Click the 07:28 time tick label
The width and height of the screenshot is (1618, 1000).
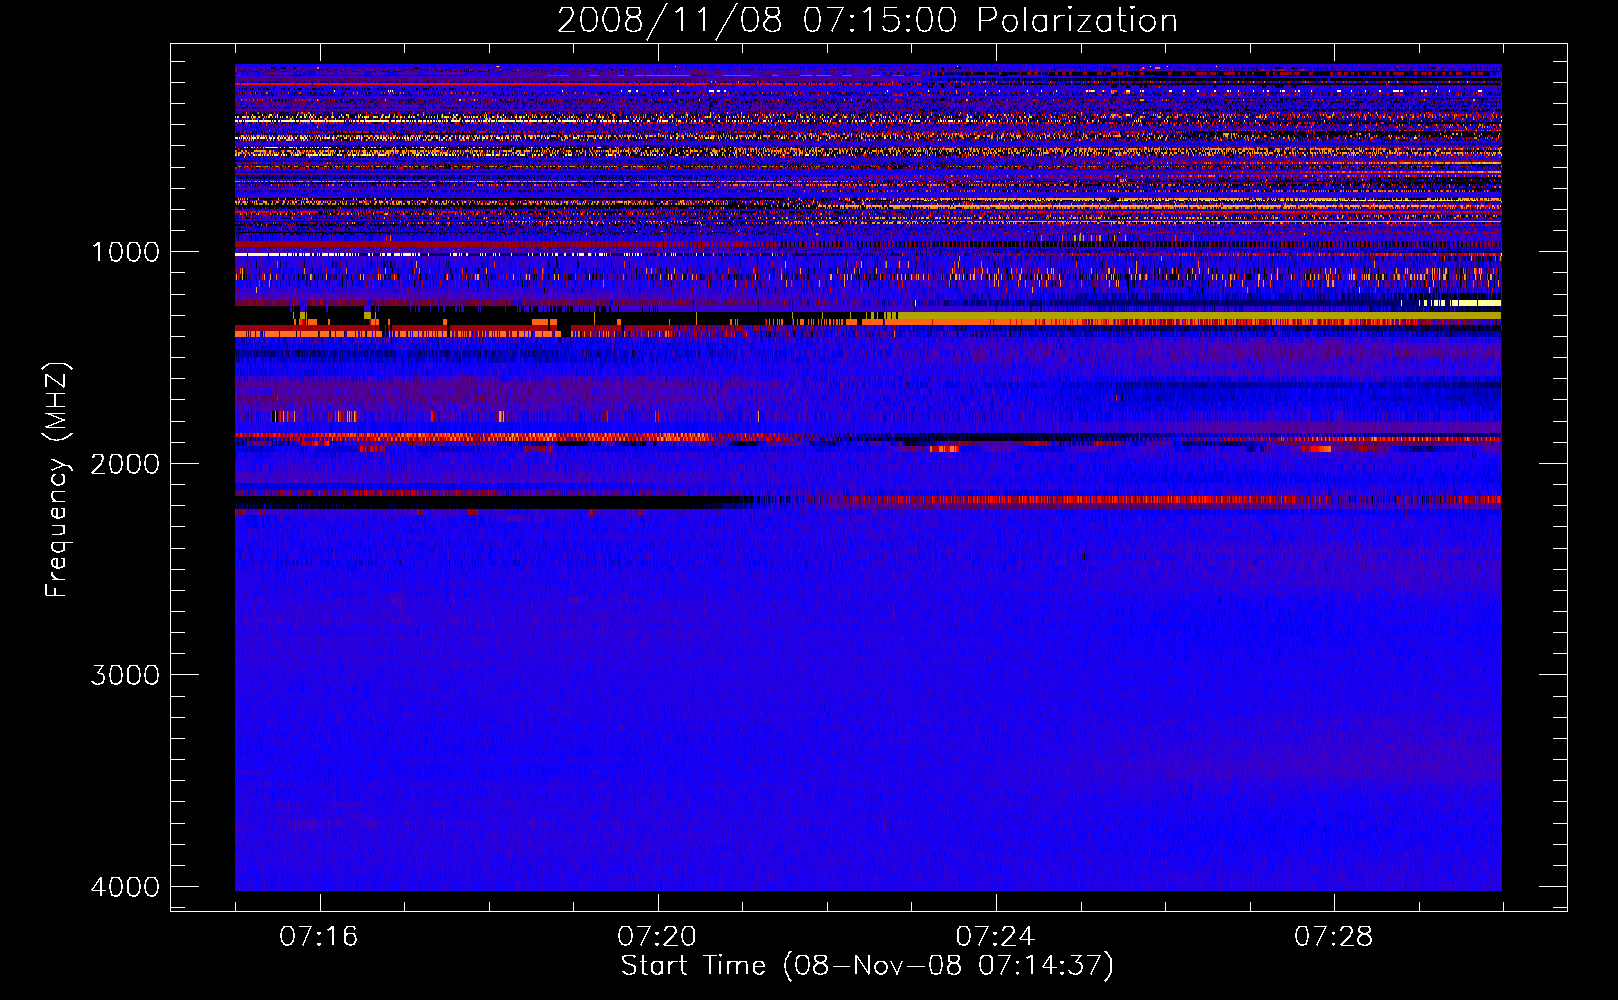(x=1333, y=937)
